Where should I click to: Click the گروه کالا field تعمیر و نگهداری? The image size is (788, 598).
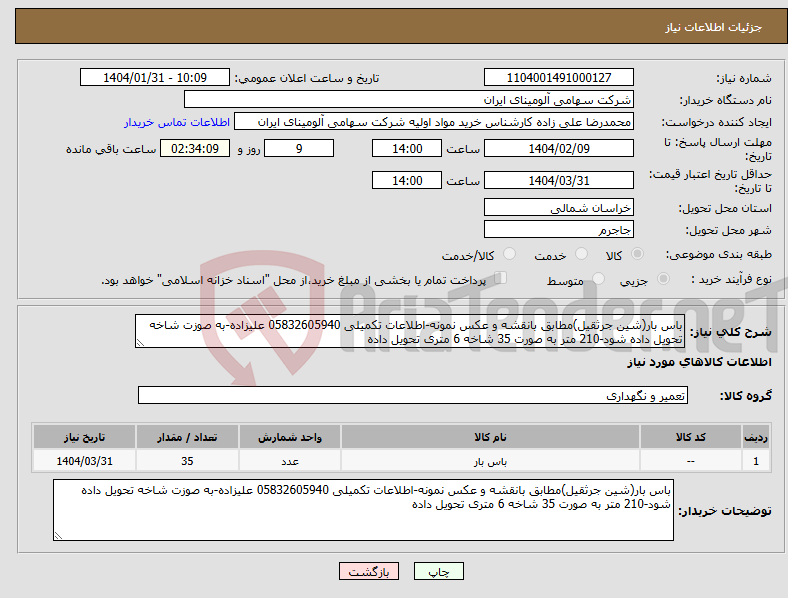(x=413, y=395)
